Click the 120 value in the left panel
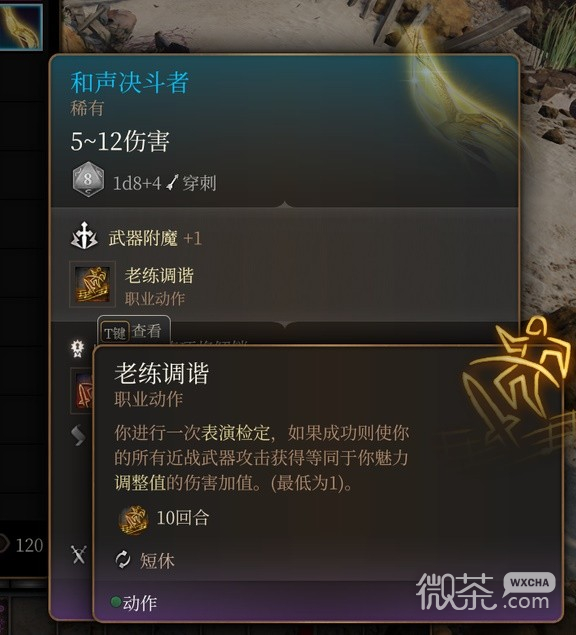 [29, 546]
